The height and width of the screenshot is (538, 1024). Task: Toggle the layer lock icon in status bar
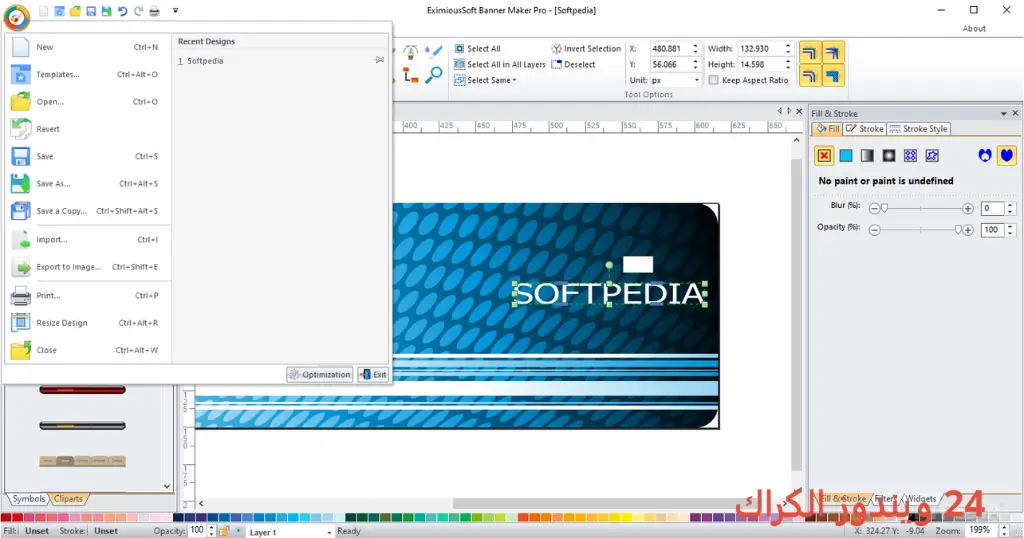(x=224, y=531)
